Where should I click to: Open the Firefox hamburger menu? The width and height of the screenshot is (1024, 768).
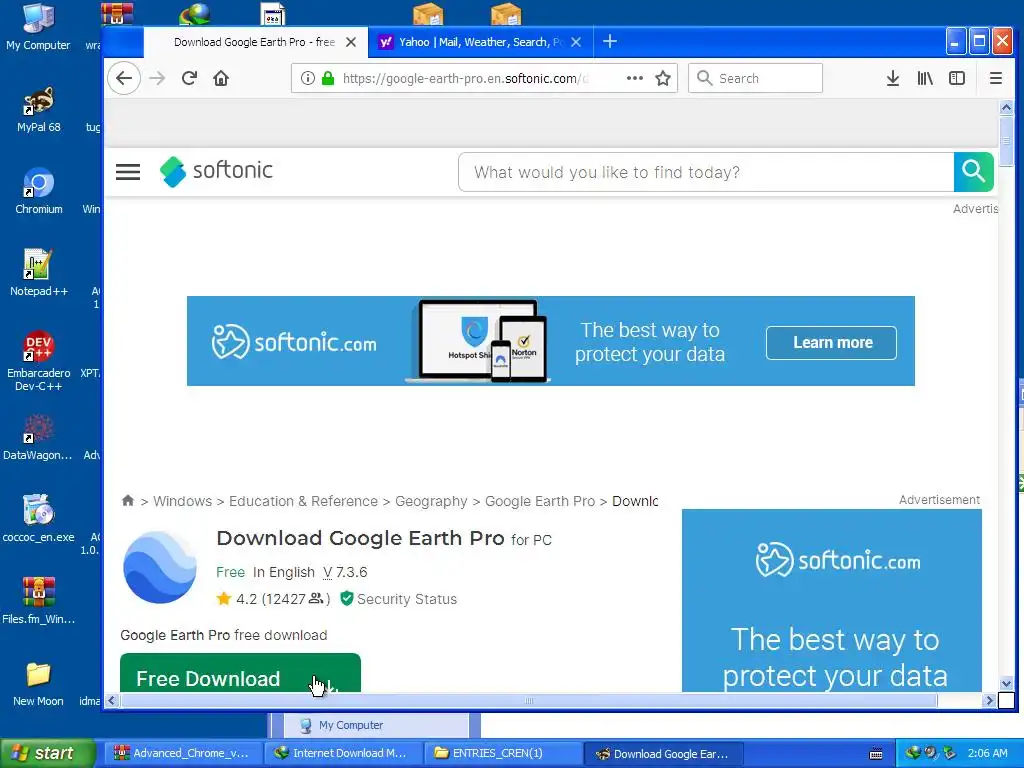995,78
